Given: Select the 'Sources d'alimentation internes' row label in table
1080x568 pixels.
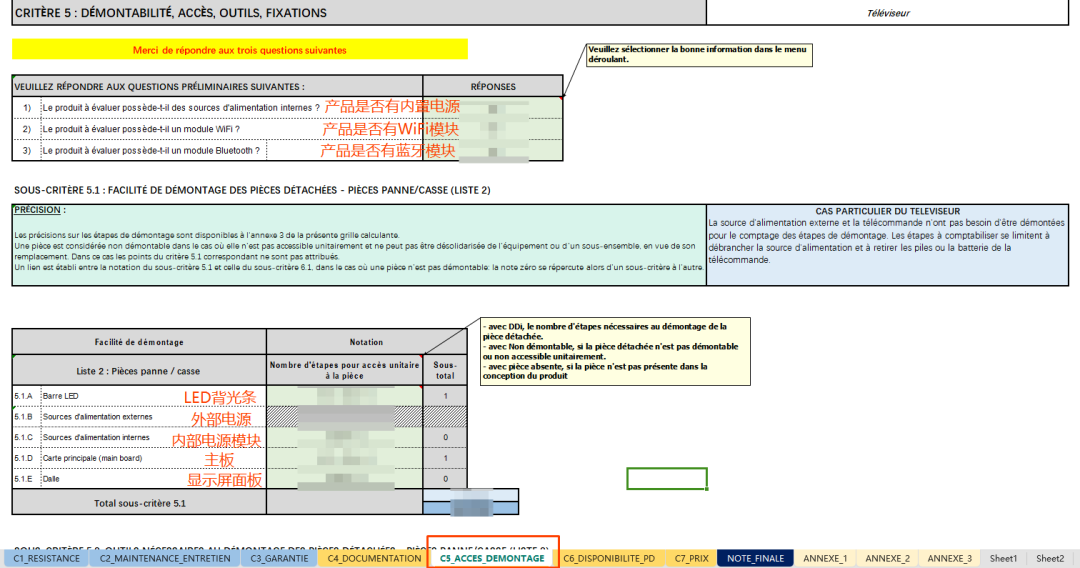Looking at the screenshot, I should [96, 437].
